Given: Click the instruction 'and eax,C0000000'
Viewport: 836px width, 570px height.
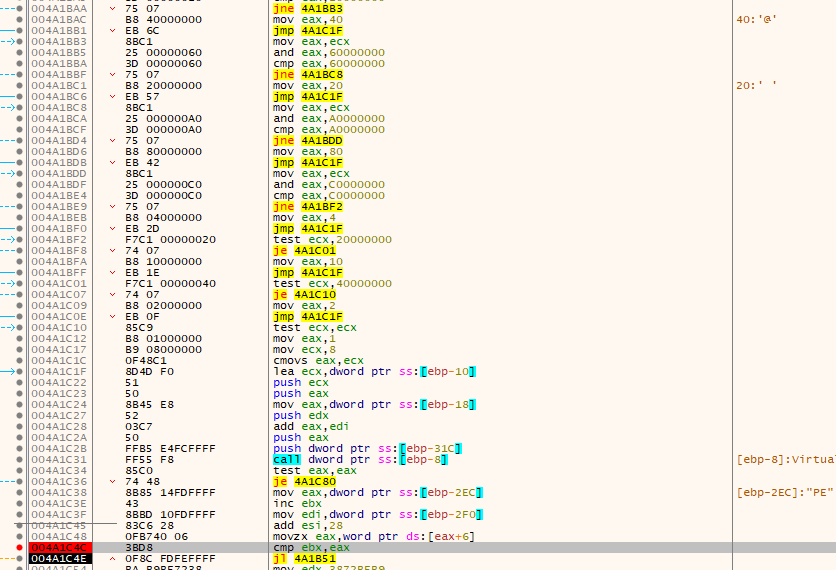Looking at the screenshot, I should (328, 184).
